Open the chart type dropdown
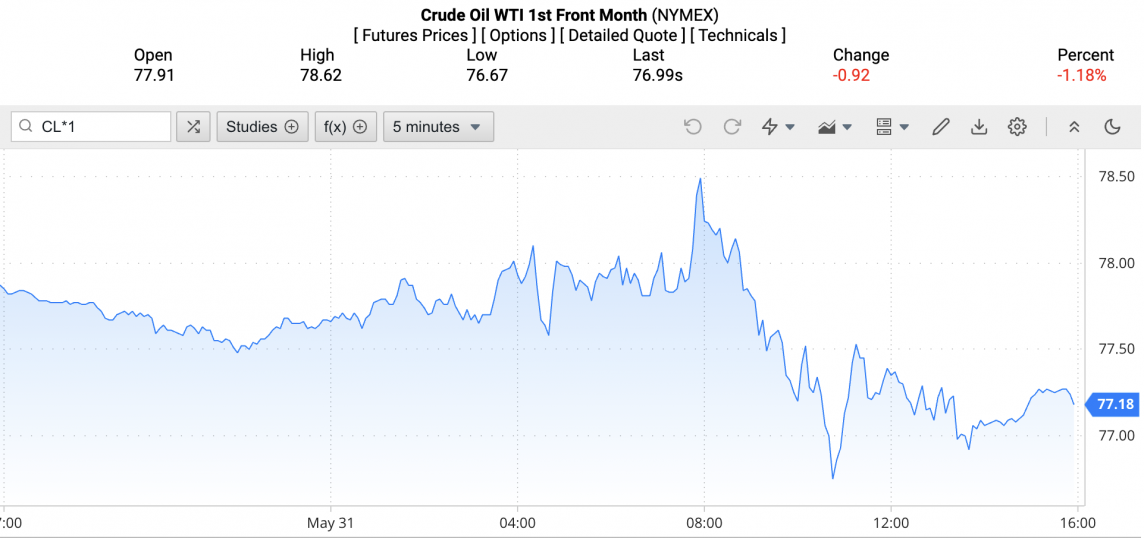The width and height of the screenshot is (1144, 538). click(x=835, y=127)
